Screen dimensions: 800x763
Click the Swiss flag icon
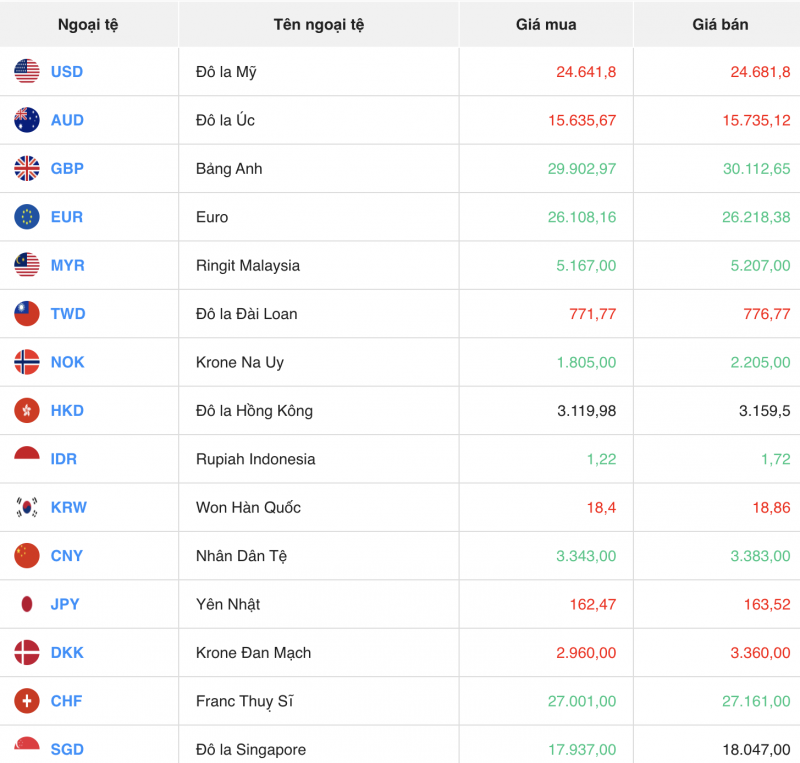27,701
